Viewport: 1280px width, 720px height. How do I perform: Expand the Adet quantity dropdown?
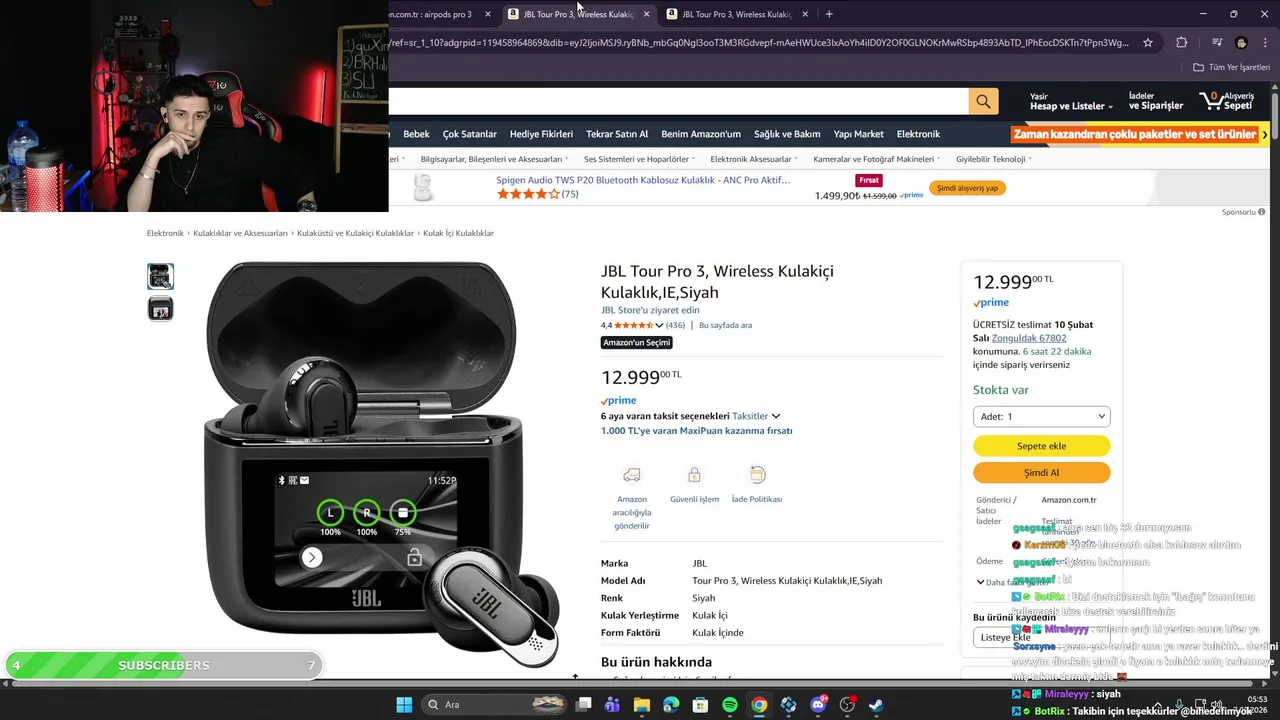(x=1041, y=417)
